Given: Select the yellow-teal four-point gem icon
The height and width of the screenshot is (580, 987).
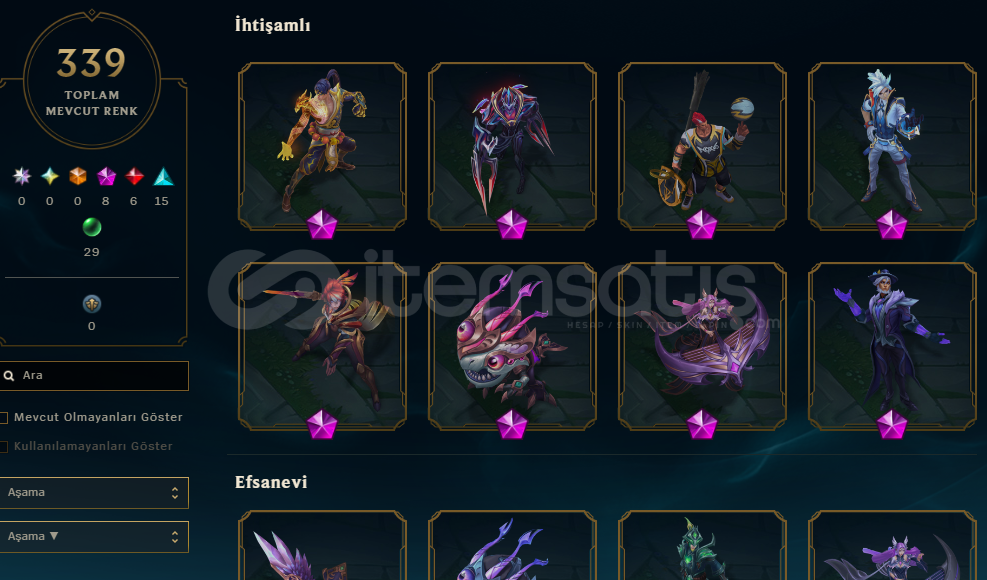Looking at the screenshot, I should pos(50,176).
